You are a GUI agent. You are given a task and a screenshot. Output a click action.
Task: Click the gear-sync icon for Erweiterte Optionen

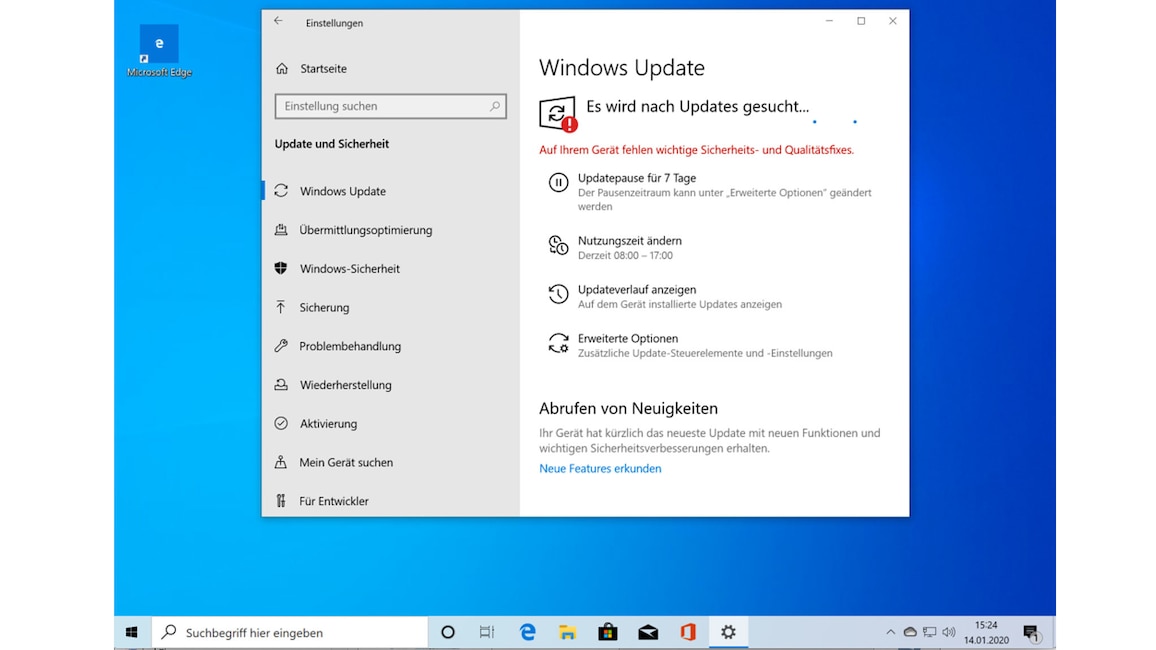click(x=558, y=343)
